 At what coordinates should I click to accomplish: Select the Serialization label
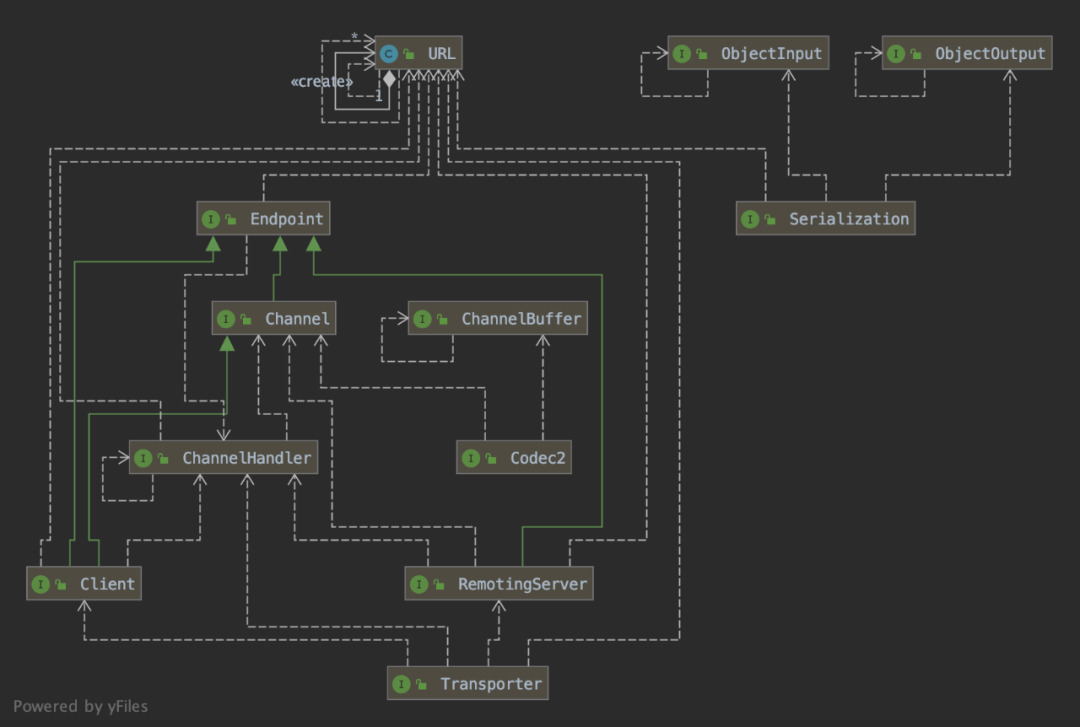(849, 219)
